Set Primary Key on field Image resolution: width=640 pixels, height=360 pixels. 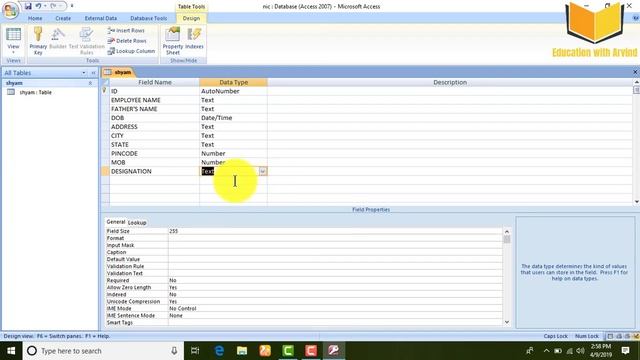click(38, 41)
